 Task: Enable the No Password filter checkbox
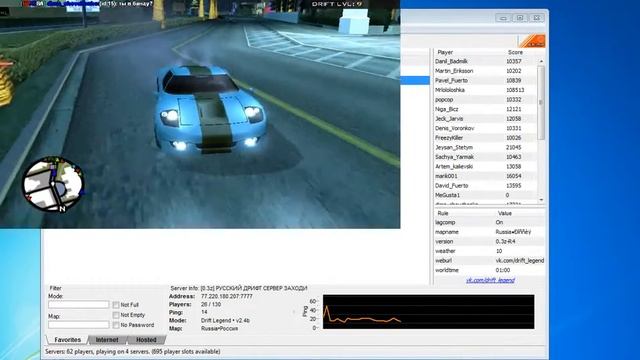point(116,325)
